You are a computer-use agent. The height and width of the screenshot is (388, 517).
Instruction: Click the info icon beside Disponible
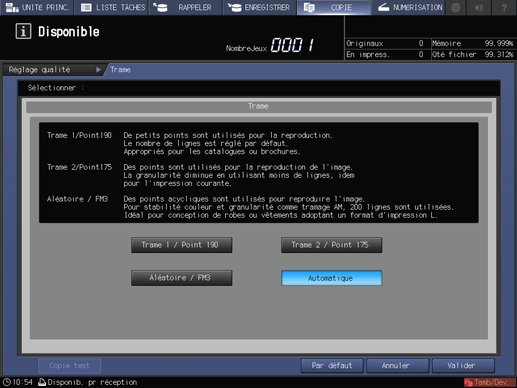[23, 32]
